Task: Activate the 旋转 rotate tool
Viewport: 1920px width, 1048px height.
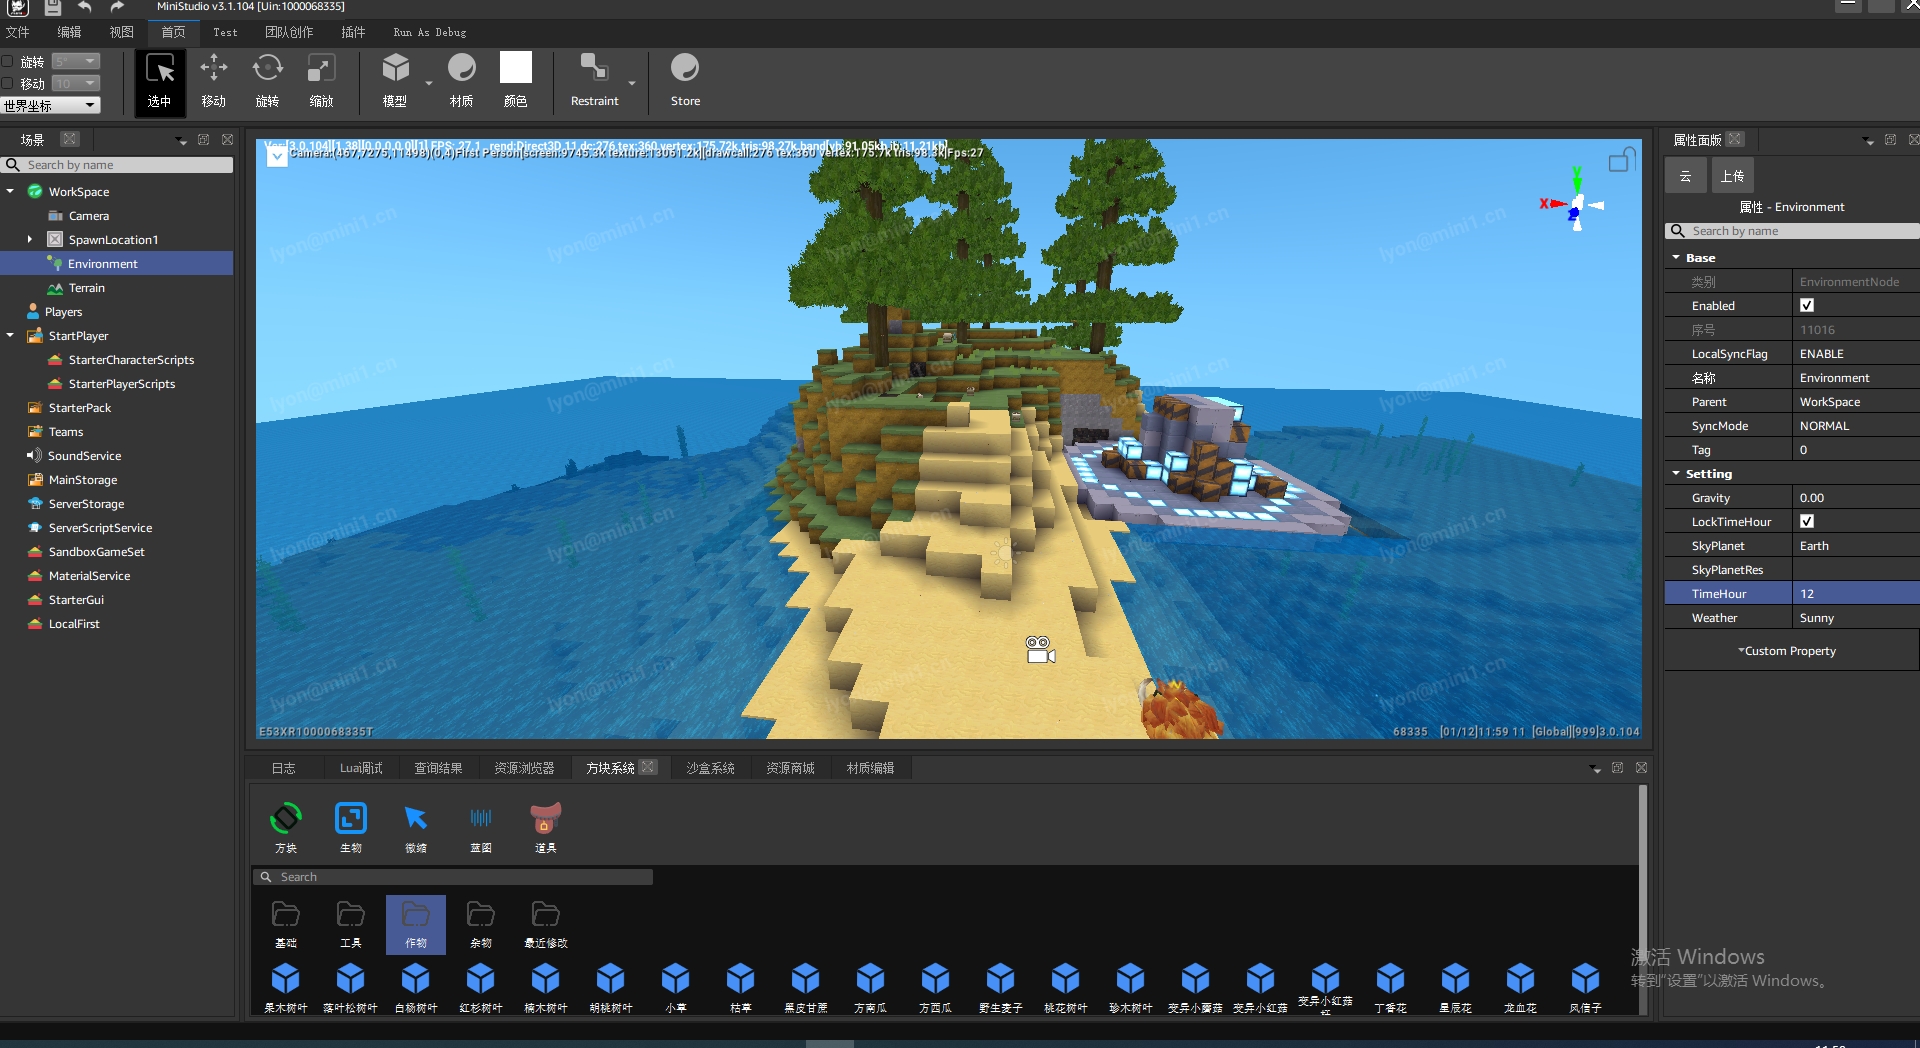Action: pos(267,82)
